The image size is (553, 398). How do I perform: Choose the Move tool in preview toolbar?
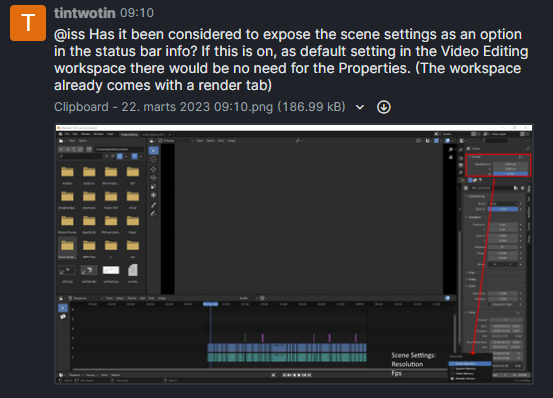(153, 169)
